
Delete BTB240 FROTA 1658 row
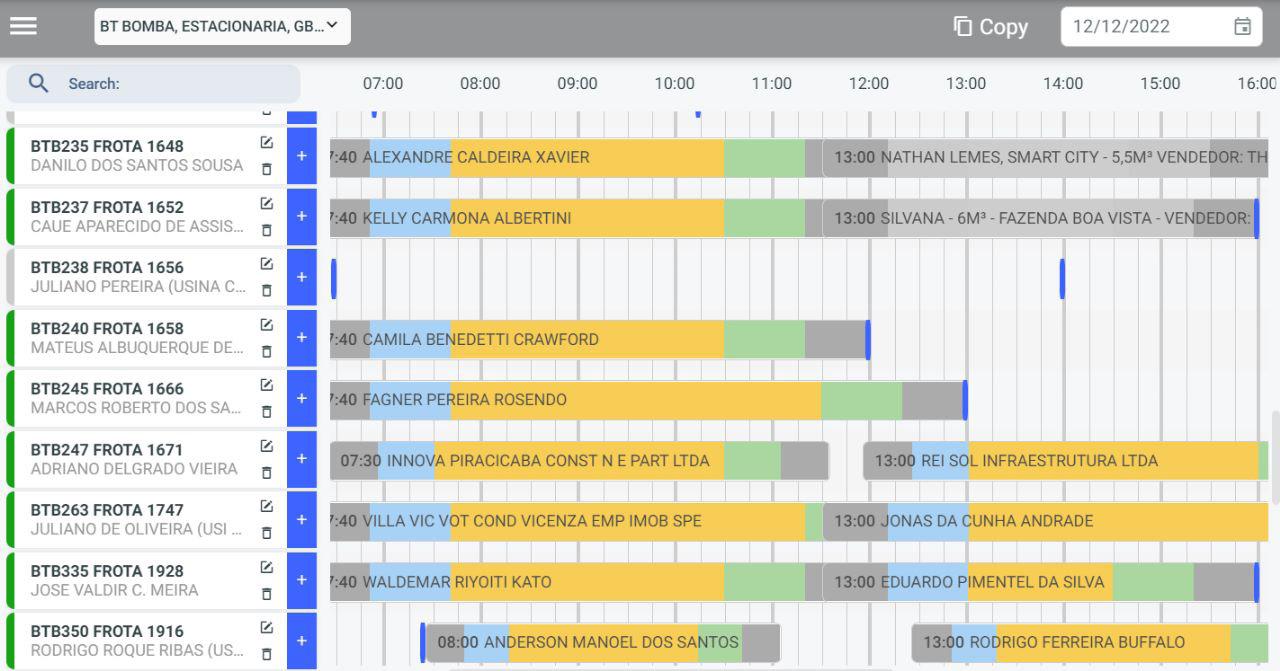(266, 351)
